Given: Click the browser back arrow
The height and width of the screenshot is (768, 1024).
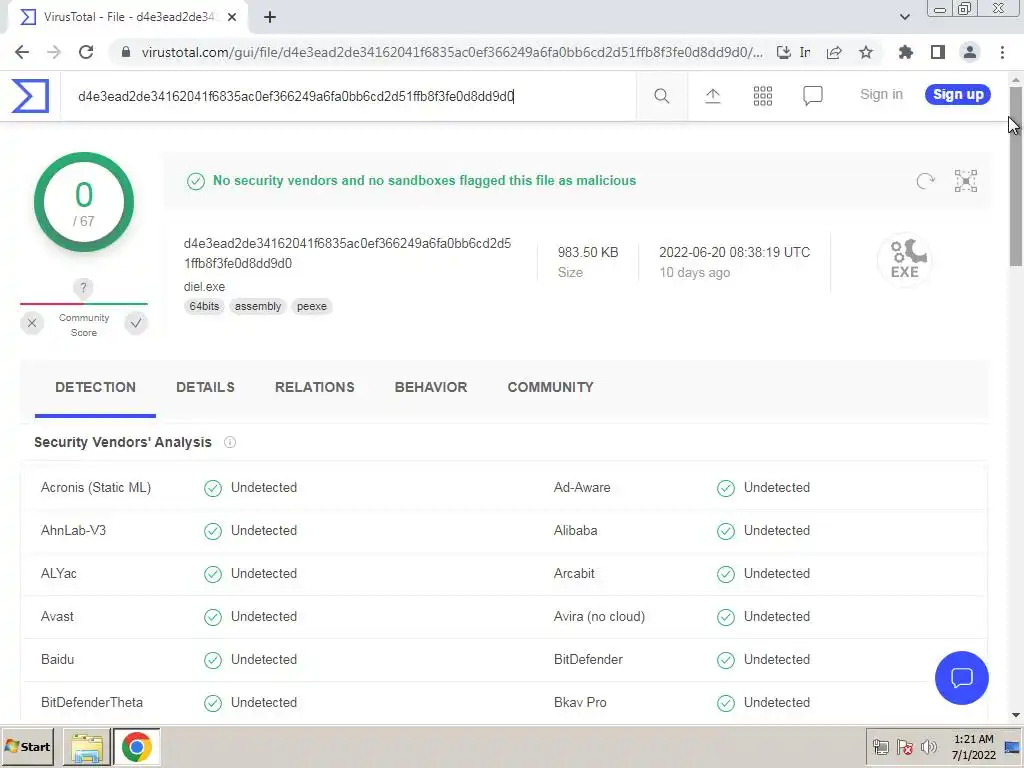Looking at the screenshot, I should [22, 52].
